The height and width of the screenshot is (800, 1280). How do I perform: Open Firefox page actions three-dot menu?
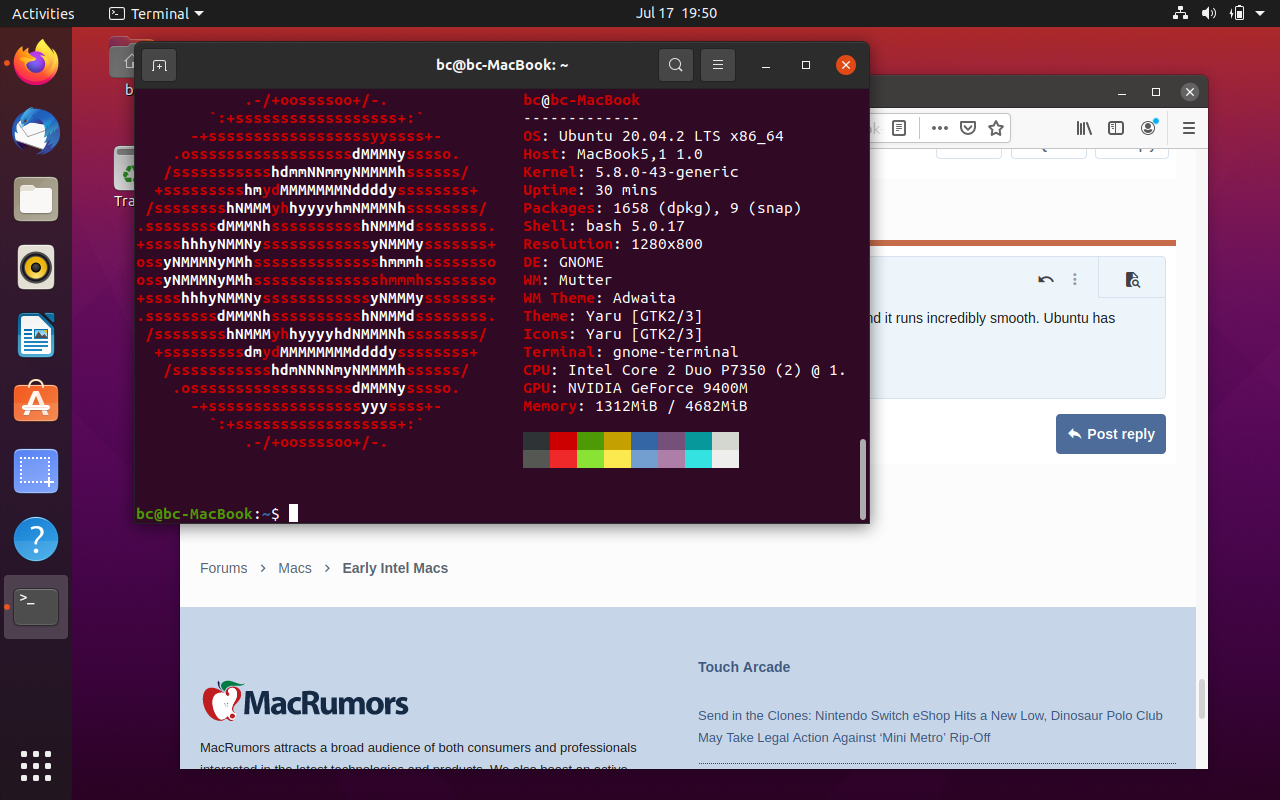[939, 128]
